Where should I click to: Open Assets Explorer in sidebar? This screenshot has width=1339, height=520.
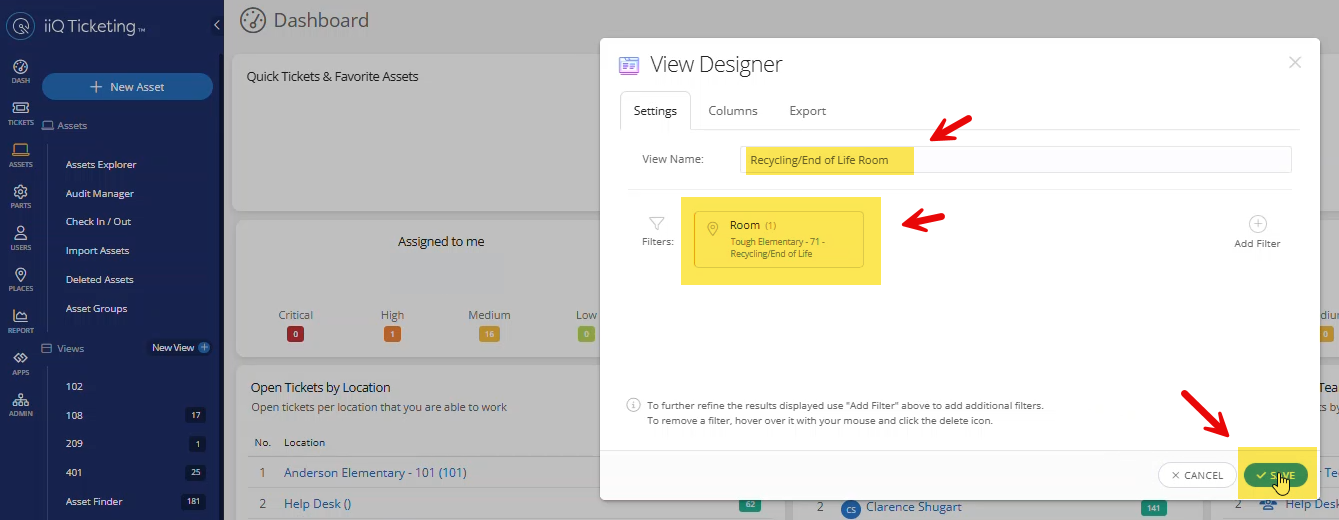101,165
